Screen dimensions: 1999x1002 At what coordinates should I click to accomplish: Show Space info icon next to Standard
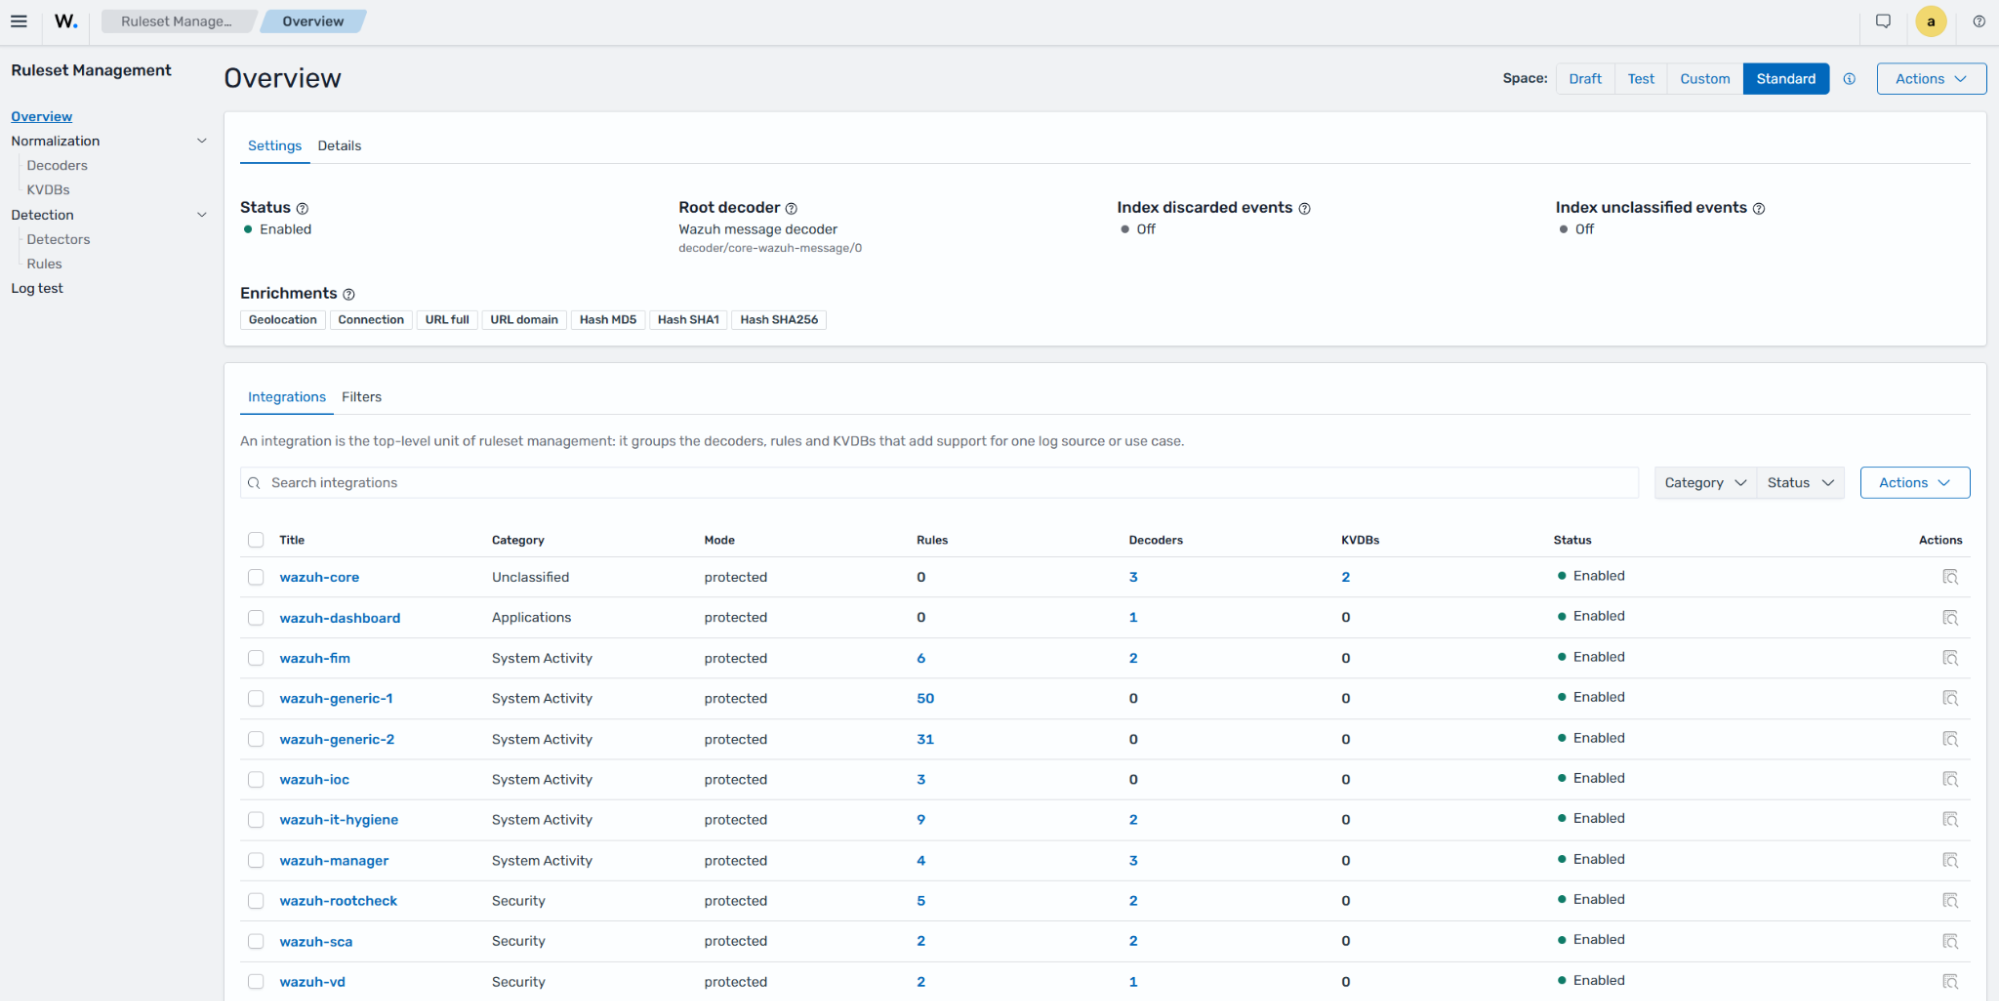click(x=1849, y=79)
